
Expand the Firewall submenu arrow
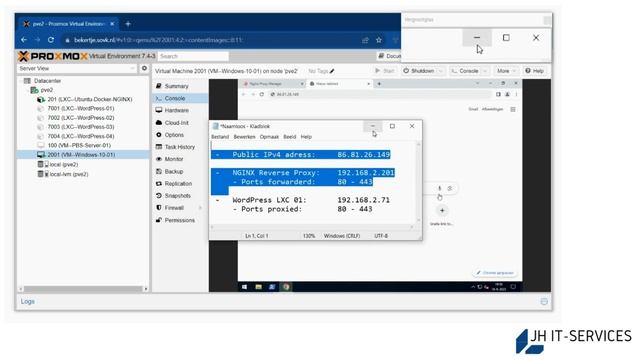200,208
